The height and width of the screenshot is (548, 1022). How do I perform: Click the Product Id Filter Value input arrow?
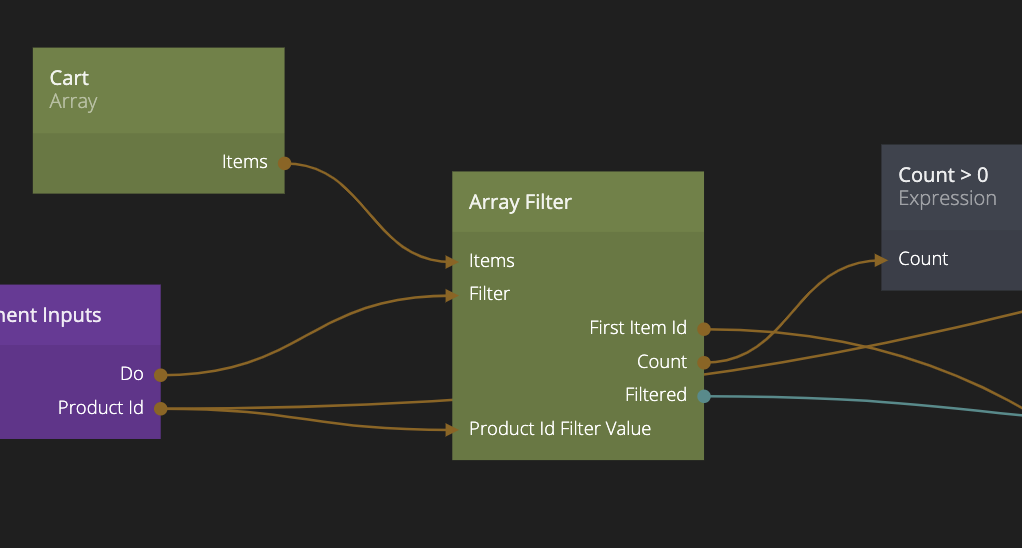[x=451, y=429]
